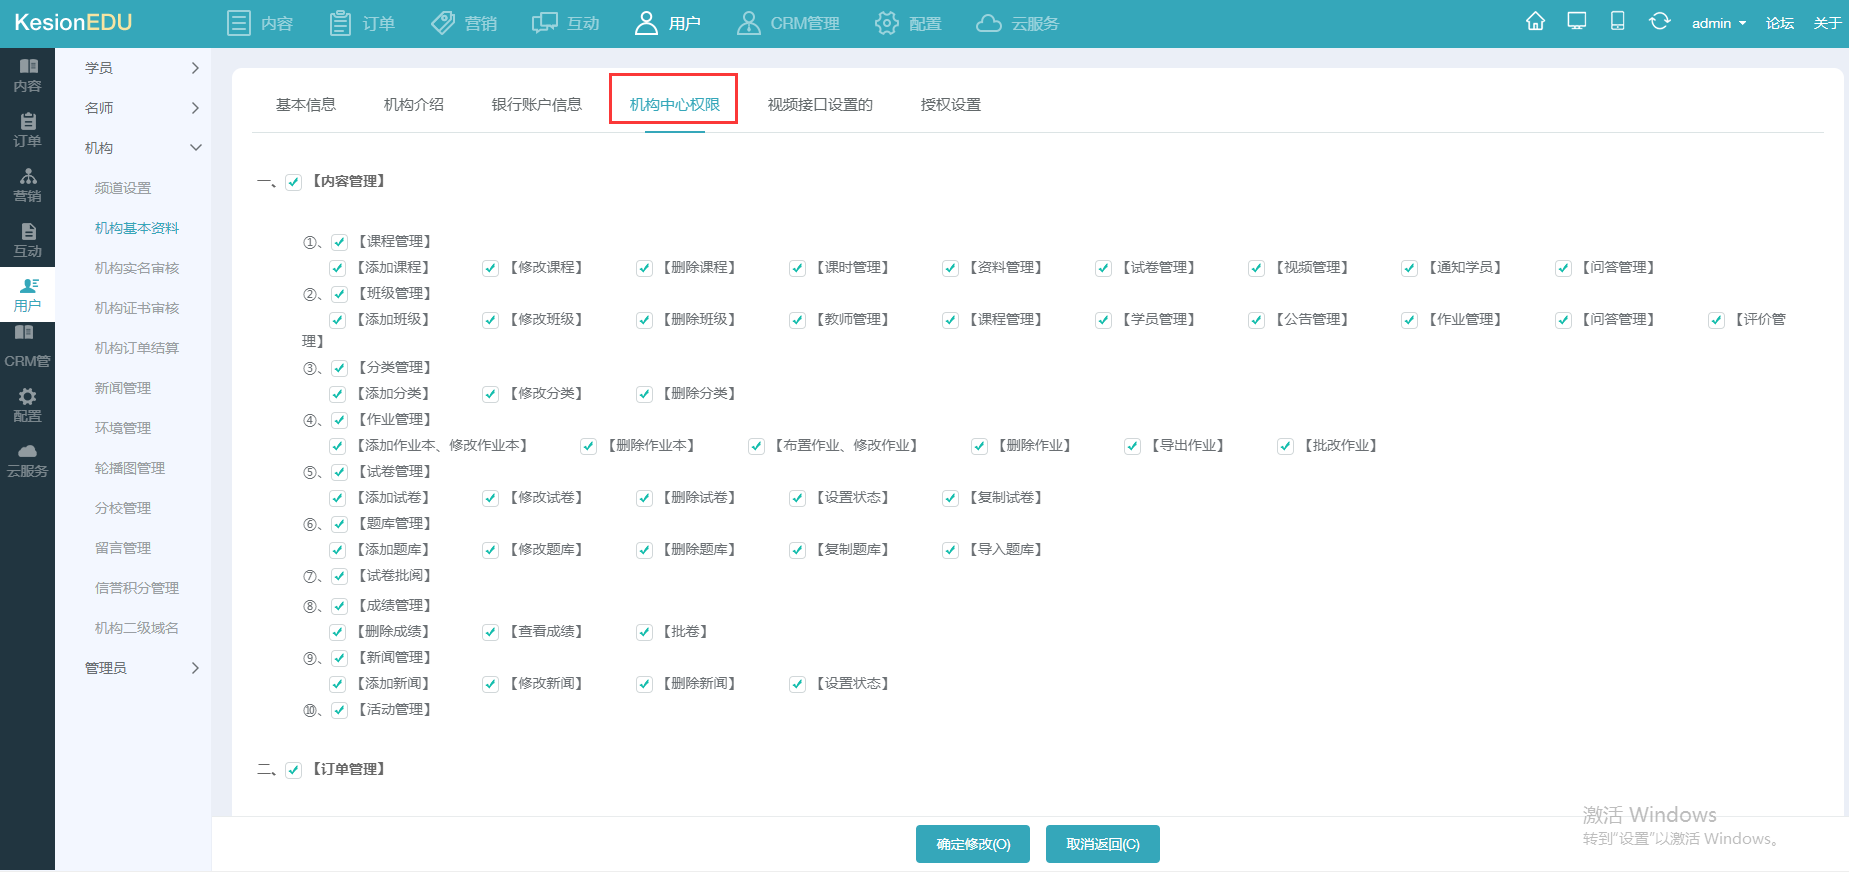
Task: Click the 取消返回(C) button
Action: (1102, 844)
